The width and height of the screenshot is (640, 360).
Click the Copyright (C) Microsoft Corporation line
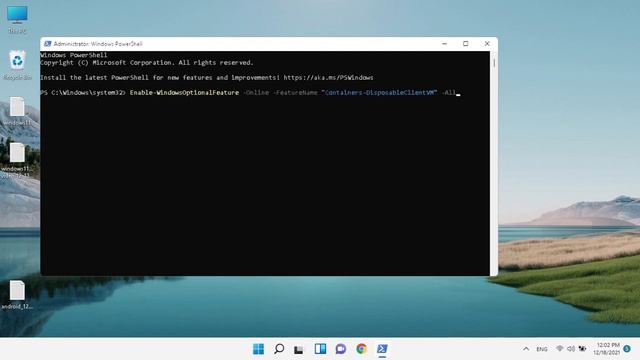[147, 63]
